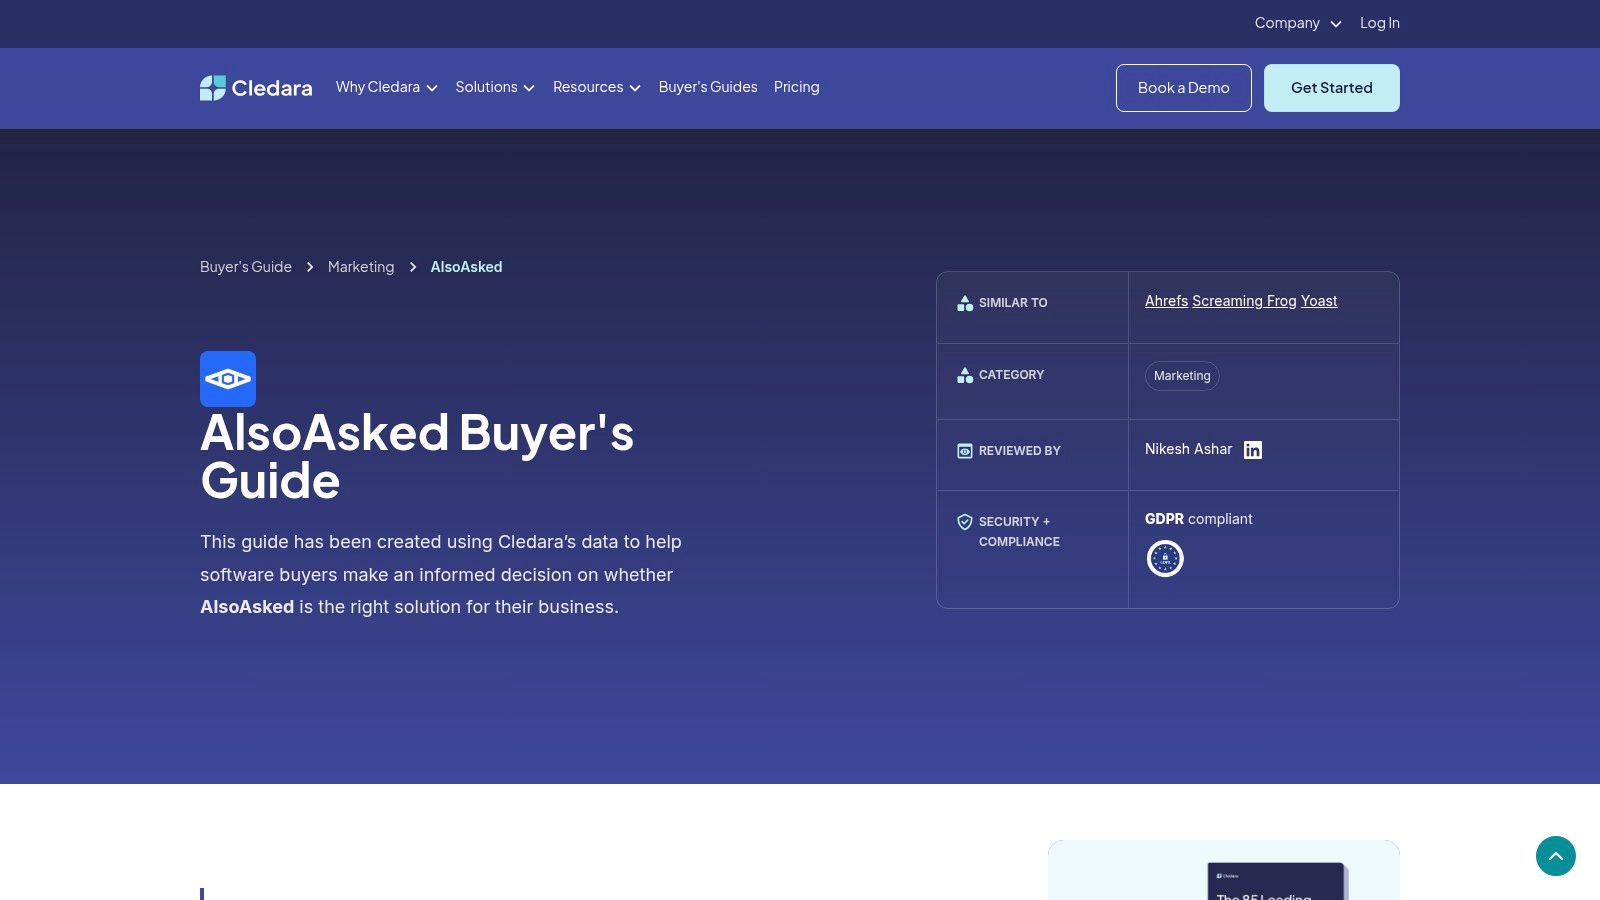Expand the Solutions dropdown menu
Image resolution: width=1600 pixels, height=900 pixels.
pyautogui.click(x=495, y=87)
